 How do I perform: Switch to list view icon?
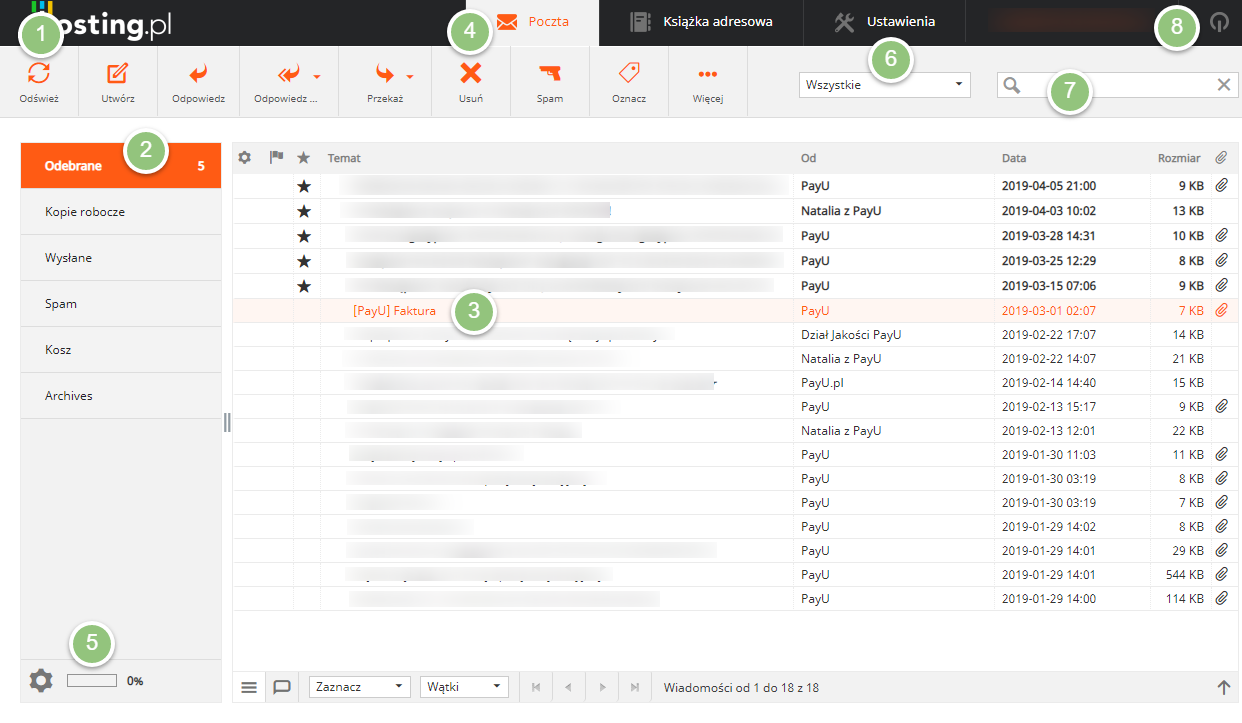249,688
